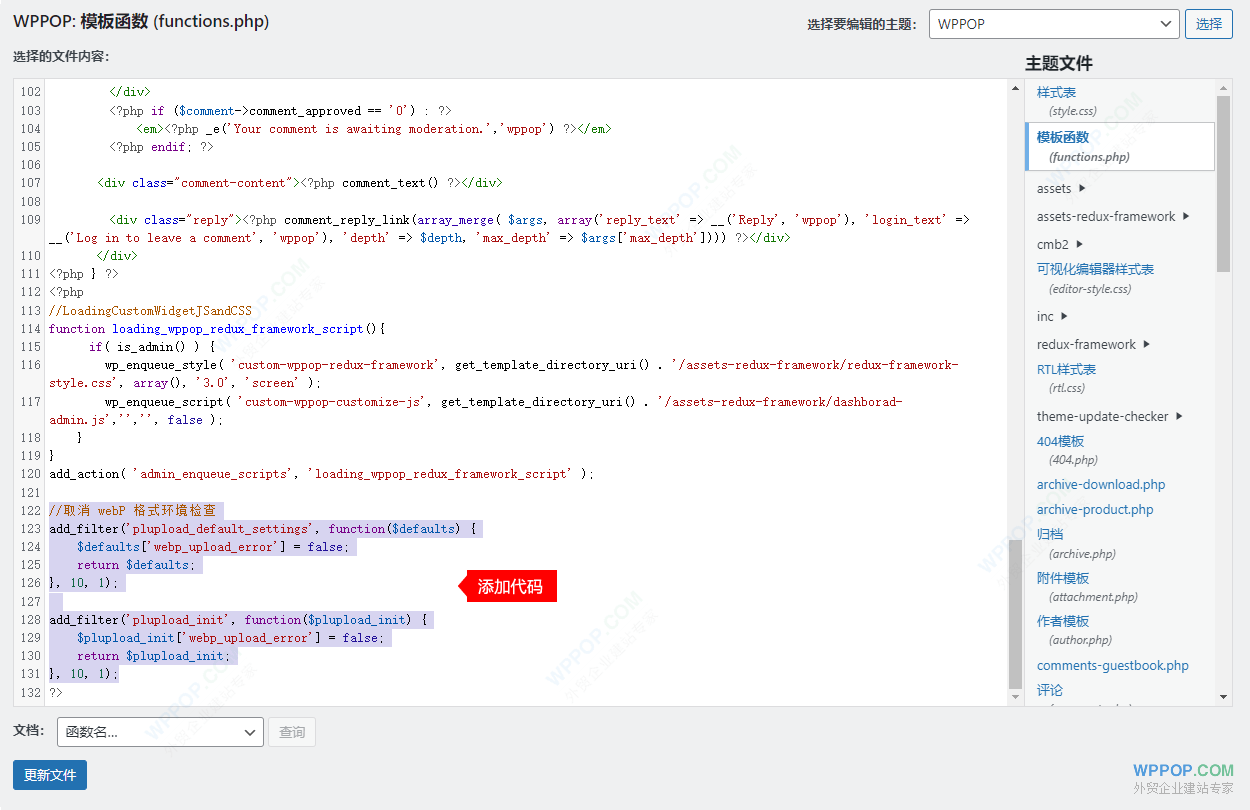Expand the redux-framework folder

[1146, 344]
